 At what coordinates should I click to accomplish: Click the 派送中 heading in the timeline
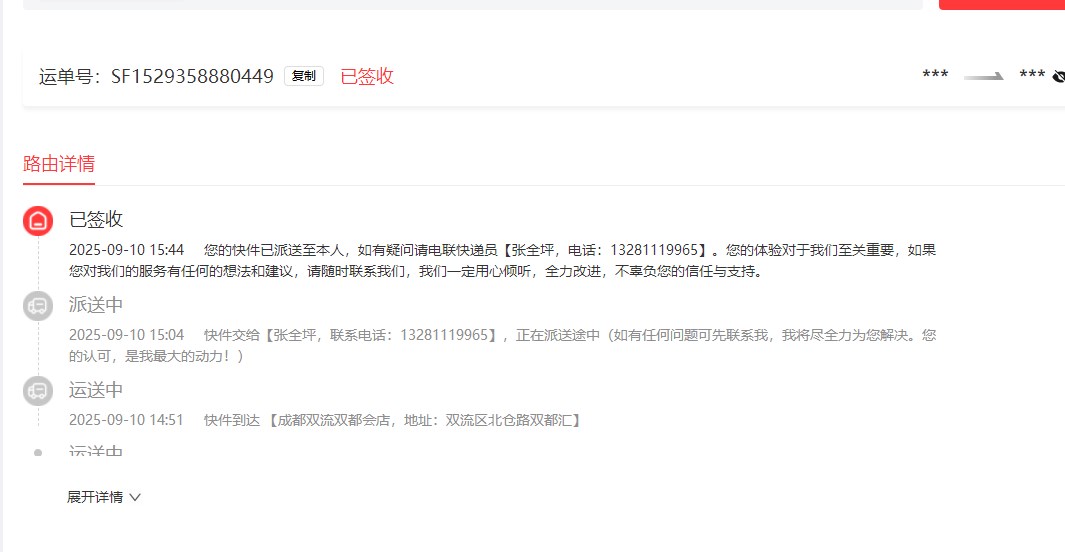96,304
